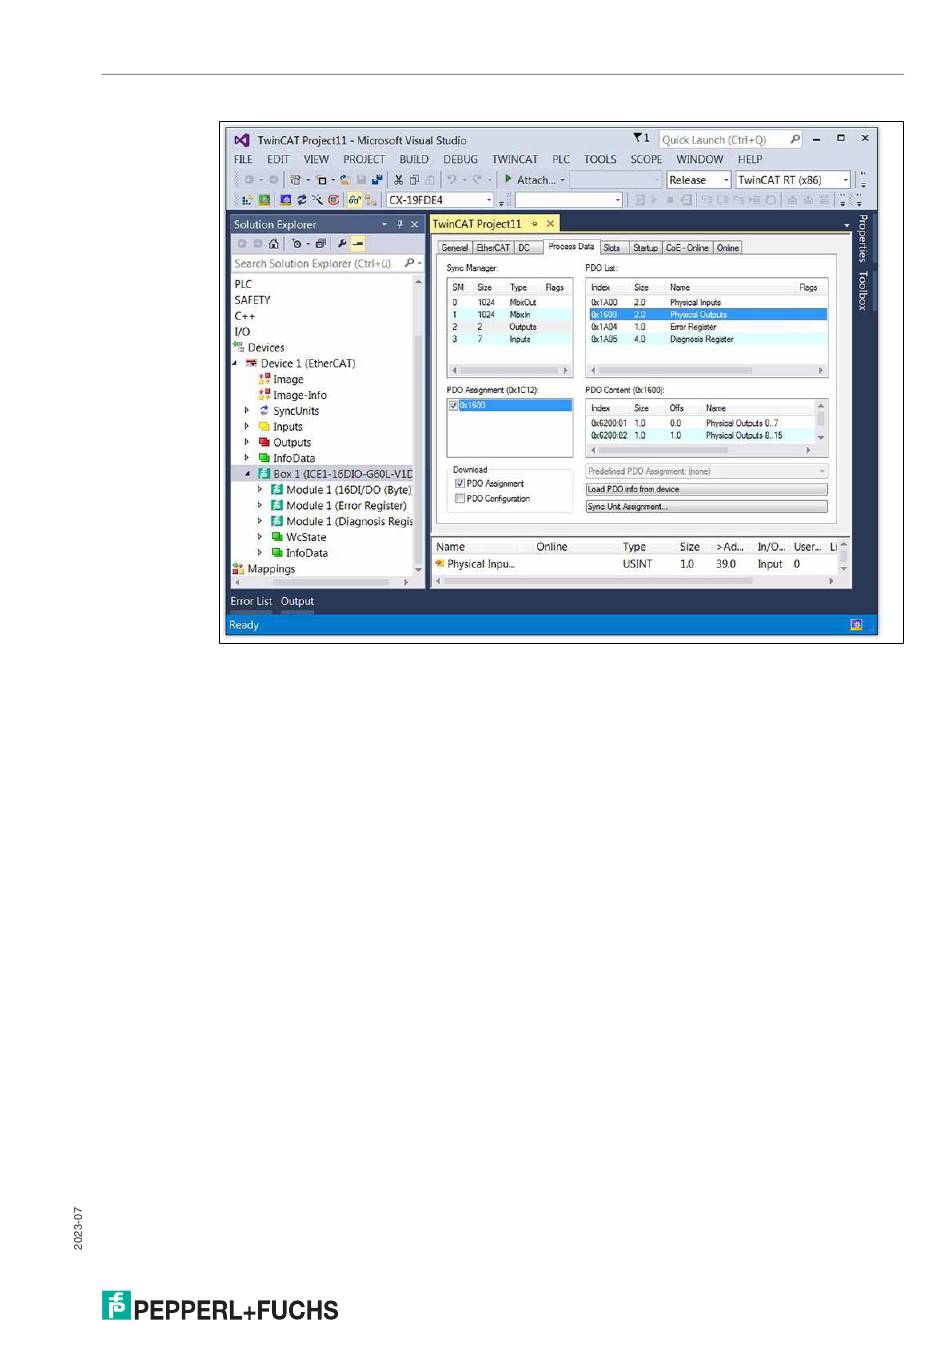Click the TwinCAT toggle free run icon
950x1360 pixels.
pyautogui.click(x=334, y=200)
